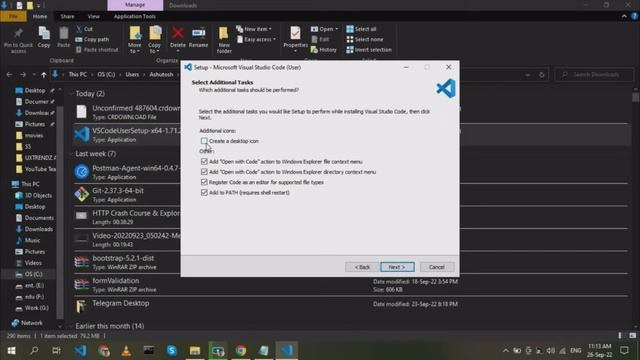The height and width of the screenshot is (360, 640).
Task: Select the bootstrap-5.2.1-dist archive icon
Action: (82, 262)
